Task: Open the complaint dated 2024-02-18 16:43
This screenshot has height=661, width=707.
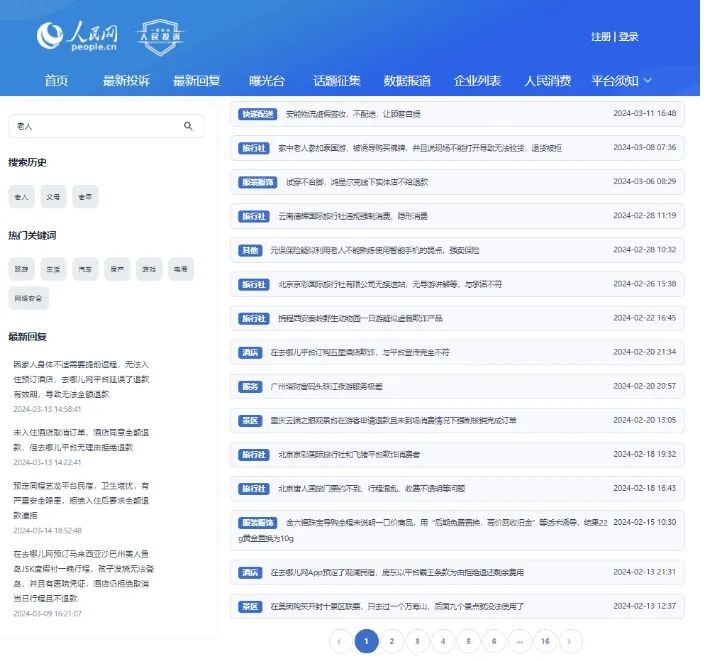Action: (x=457, y=489)
